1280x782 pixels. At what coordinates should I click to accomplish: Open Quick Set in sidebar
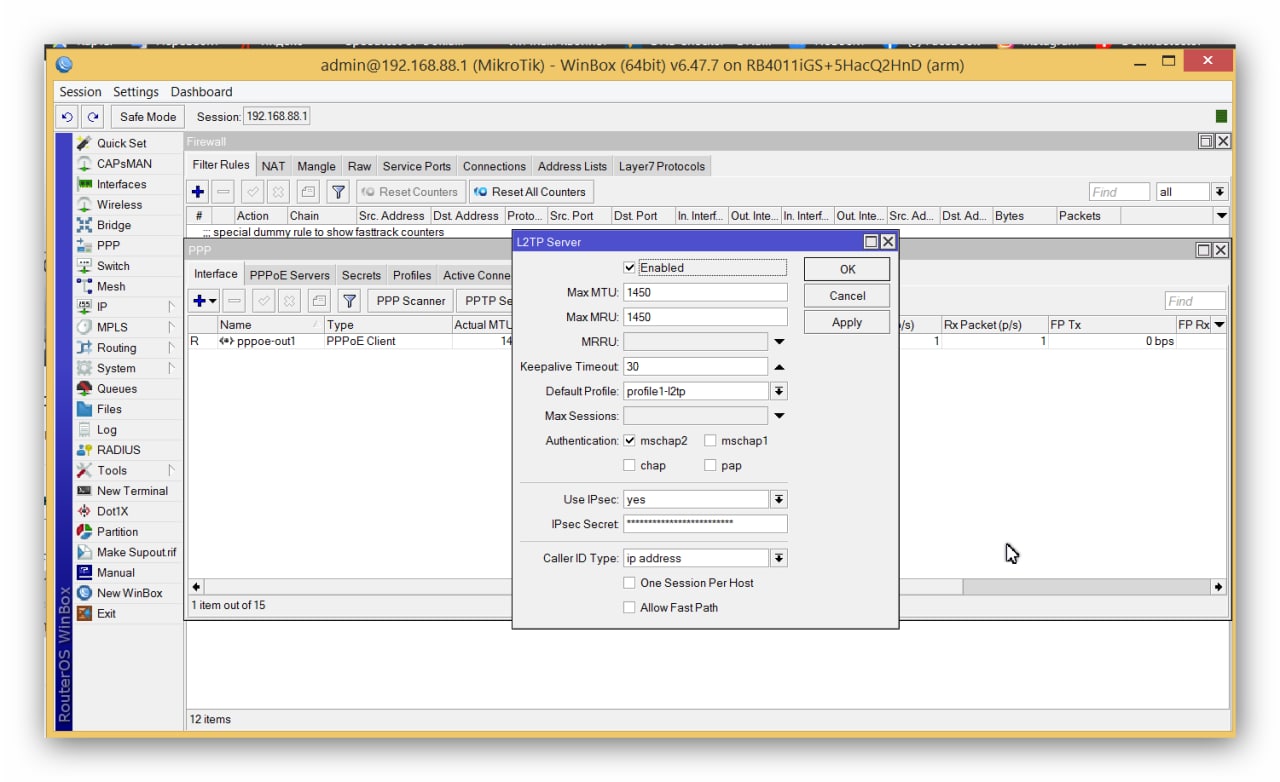coord(121,143)
